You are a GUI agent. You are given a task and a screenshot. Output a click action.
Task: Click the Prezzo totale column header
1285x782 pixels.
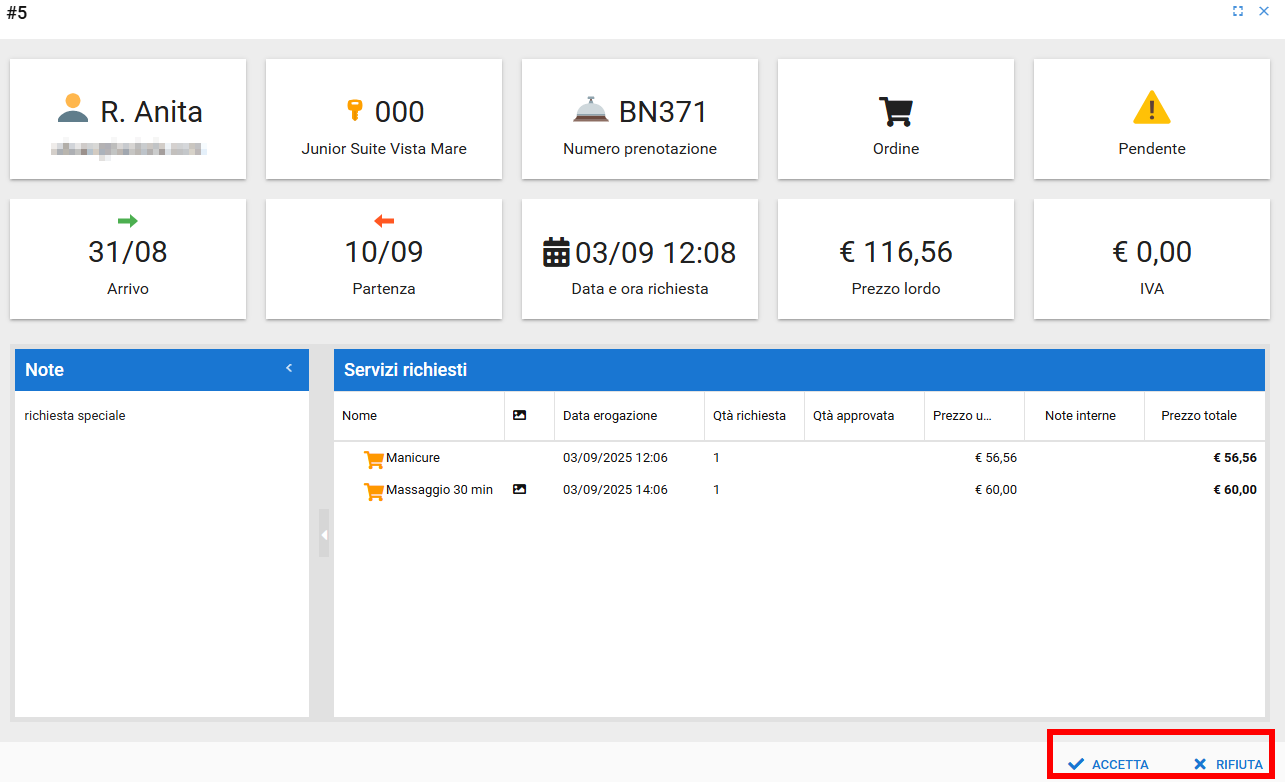pyautogui.click(x=1198, y=415)
